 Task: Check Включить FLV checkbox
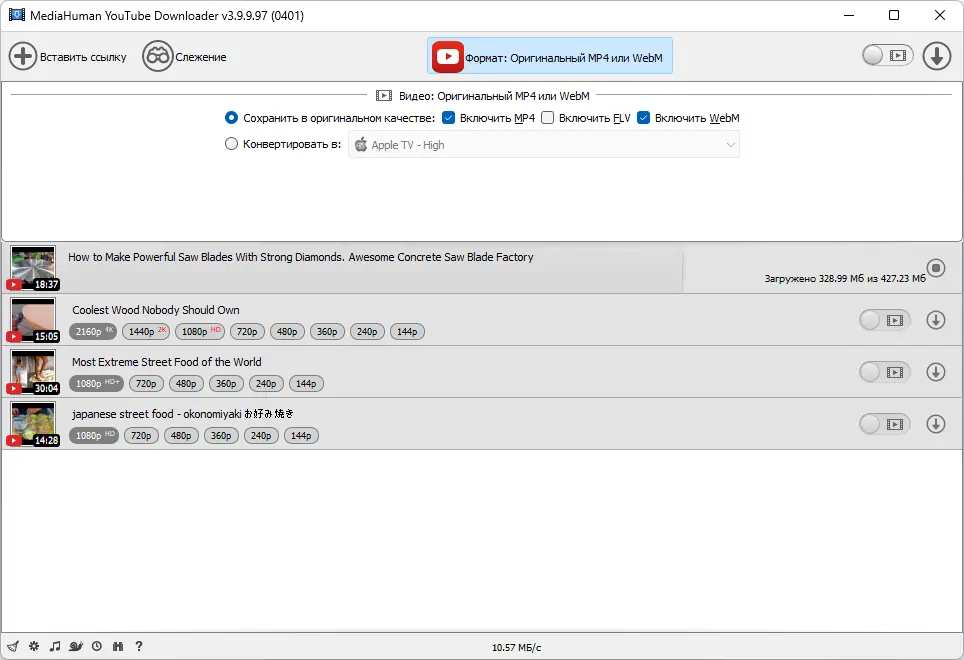[547, 117]
